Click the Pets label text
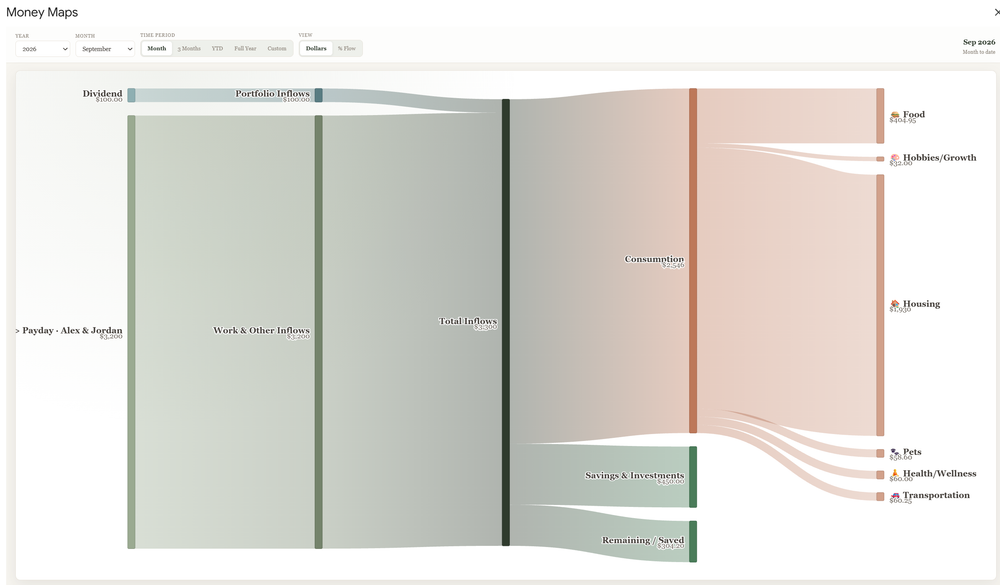This screenshot has height=585, width=1000. click(x=912, y=452)
